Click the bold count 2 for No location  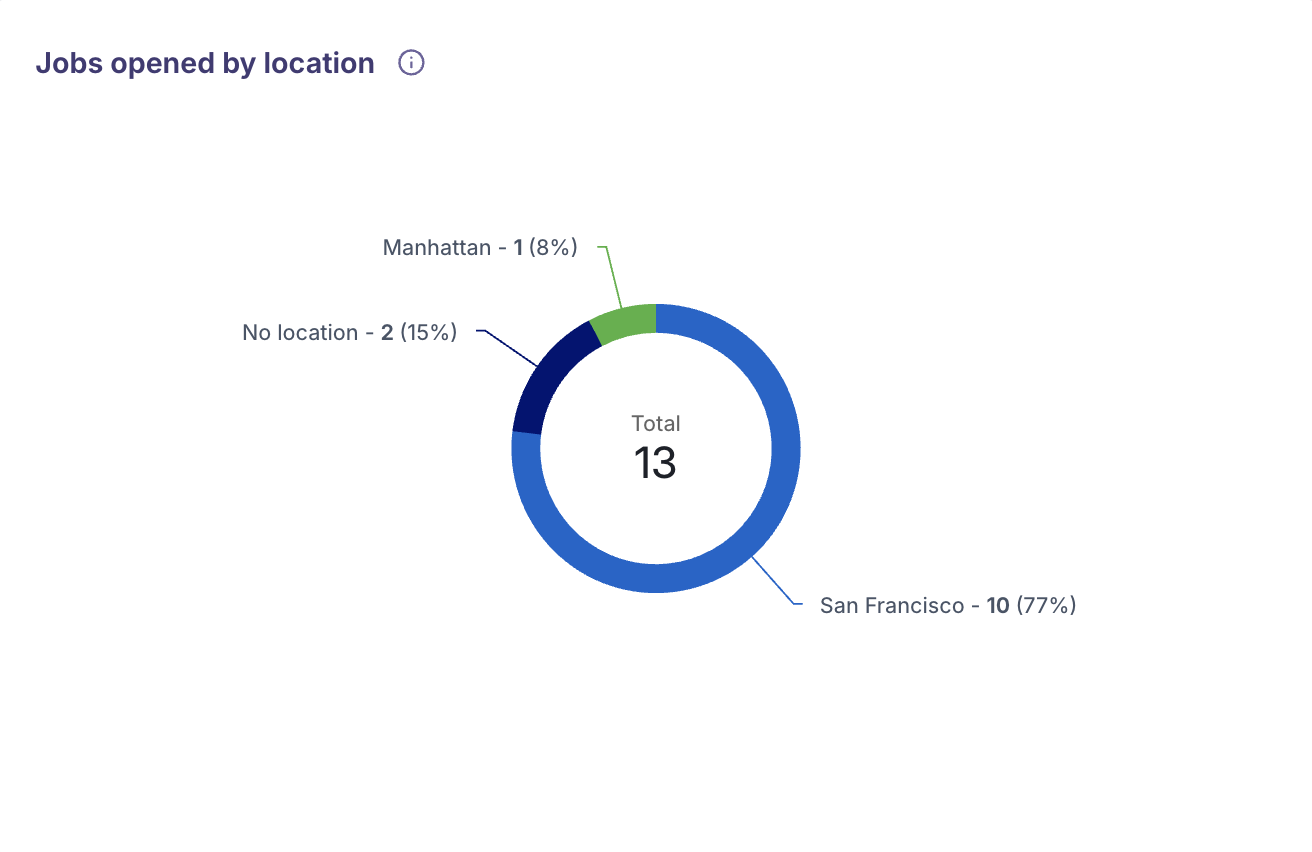387,332
